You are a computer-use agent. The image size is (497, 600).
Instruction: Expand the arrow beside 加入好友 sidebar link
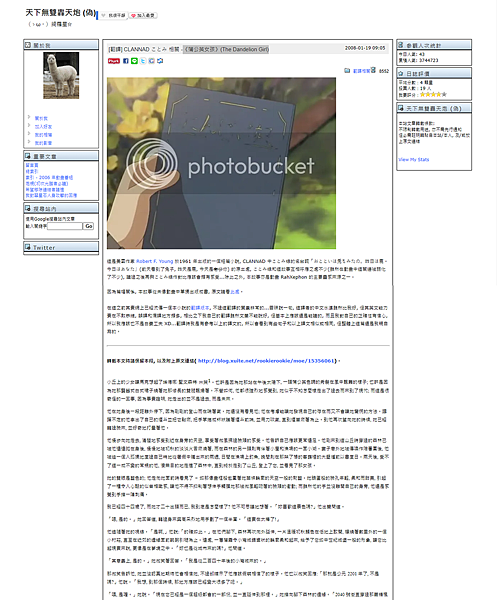[29, 125]
